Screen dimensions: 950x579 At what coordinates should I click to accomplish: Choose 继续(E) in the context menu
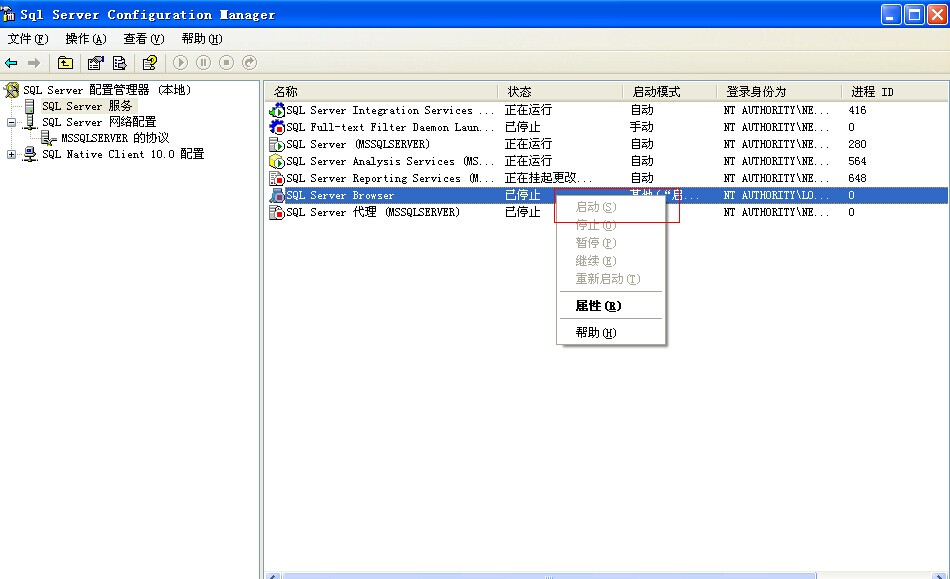pyautogui.click(x=611, y=261)
